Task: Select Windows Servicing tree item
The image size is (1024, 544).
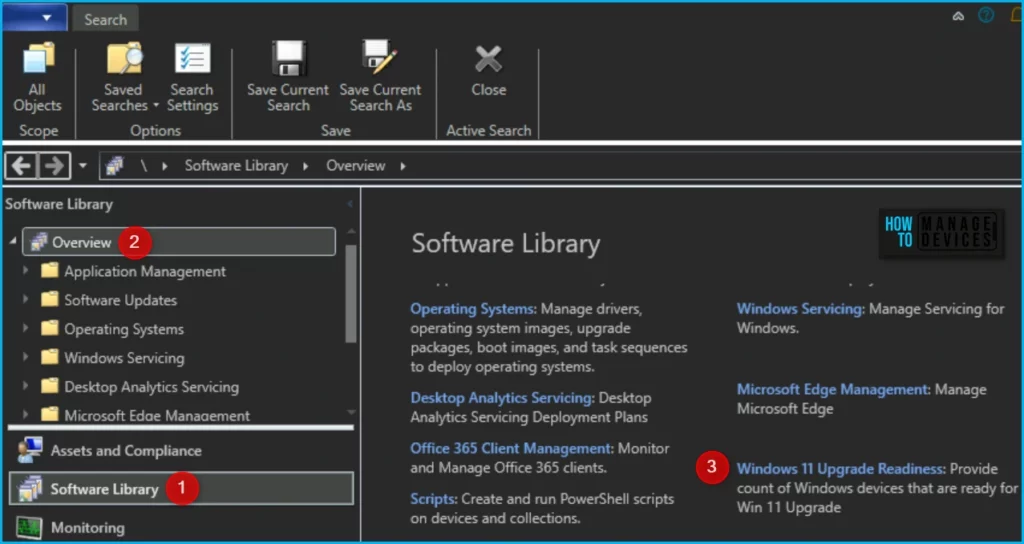Action: tap(124, 358)
